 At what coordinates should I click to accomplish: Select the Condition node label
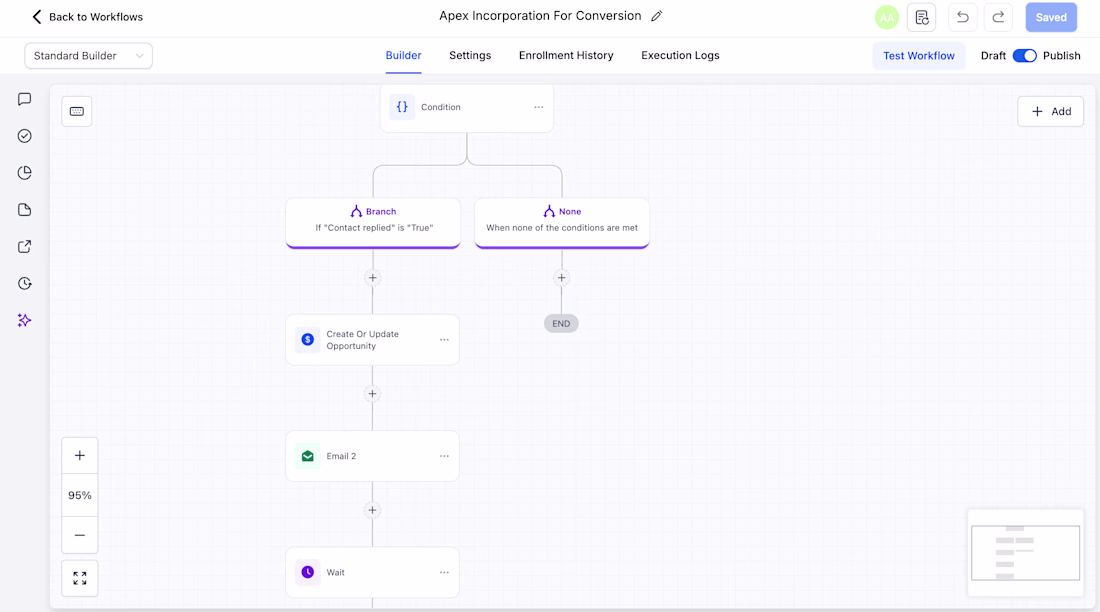tap(441, 107)
